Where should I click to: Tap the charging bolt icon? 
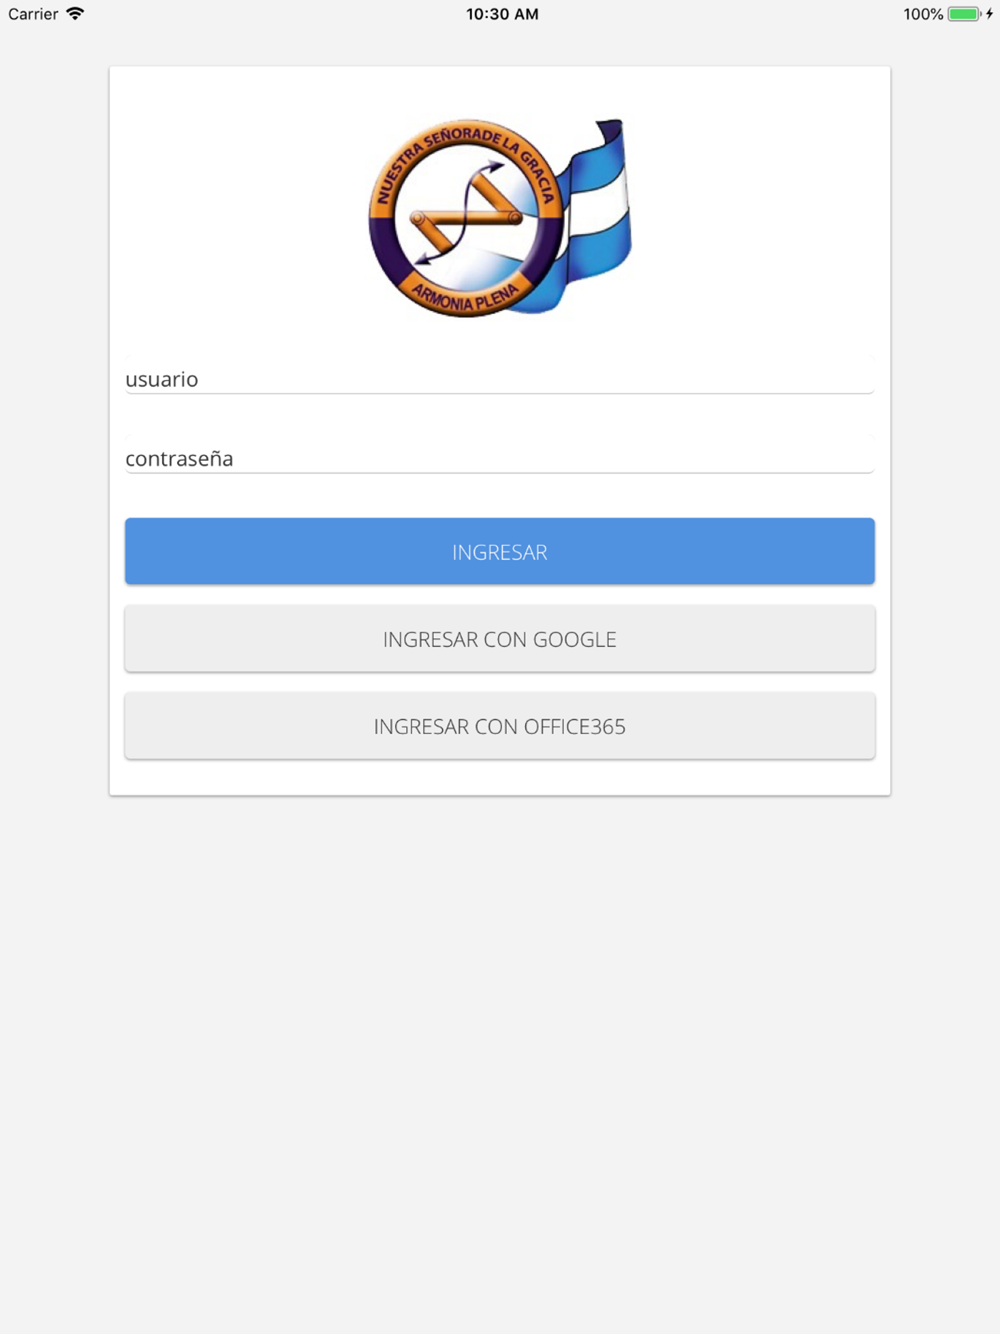(990, 14)
